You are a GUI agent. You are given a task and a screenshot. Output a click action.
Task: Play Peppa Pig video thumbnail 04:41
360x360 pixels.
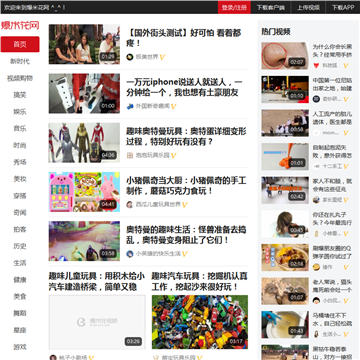(84, 192)
